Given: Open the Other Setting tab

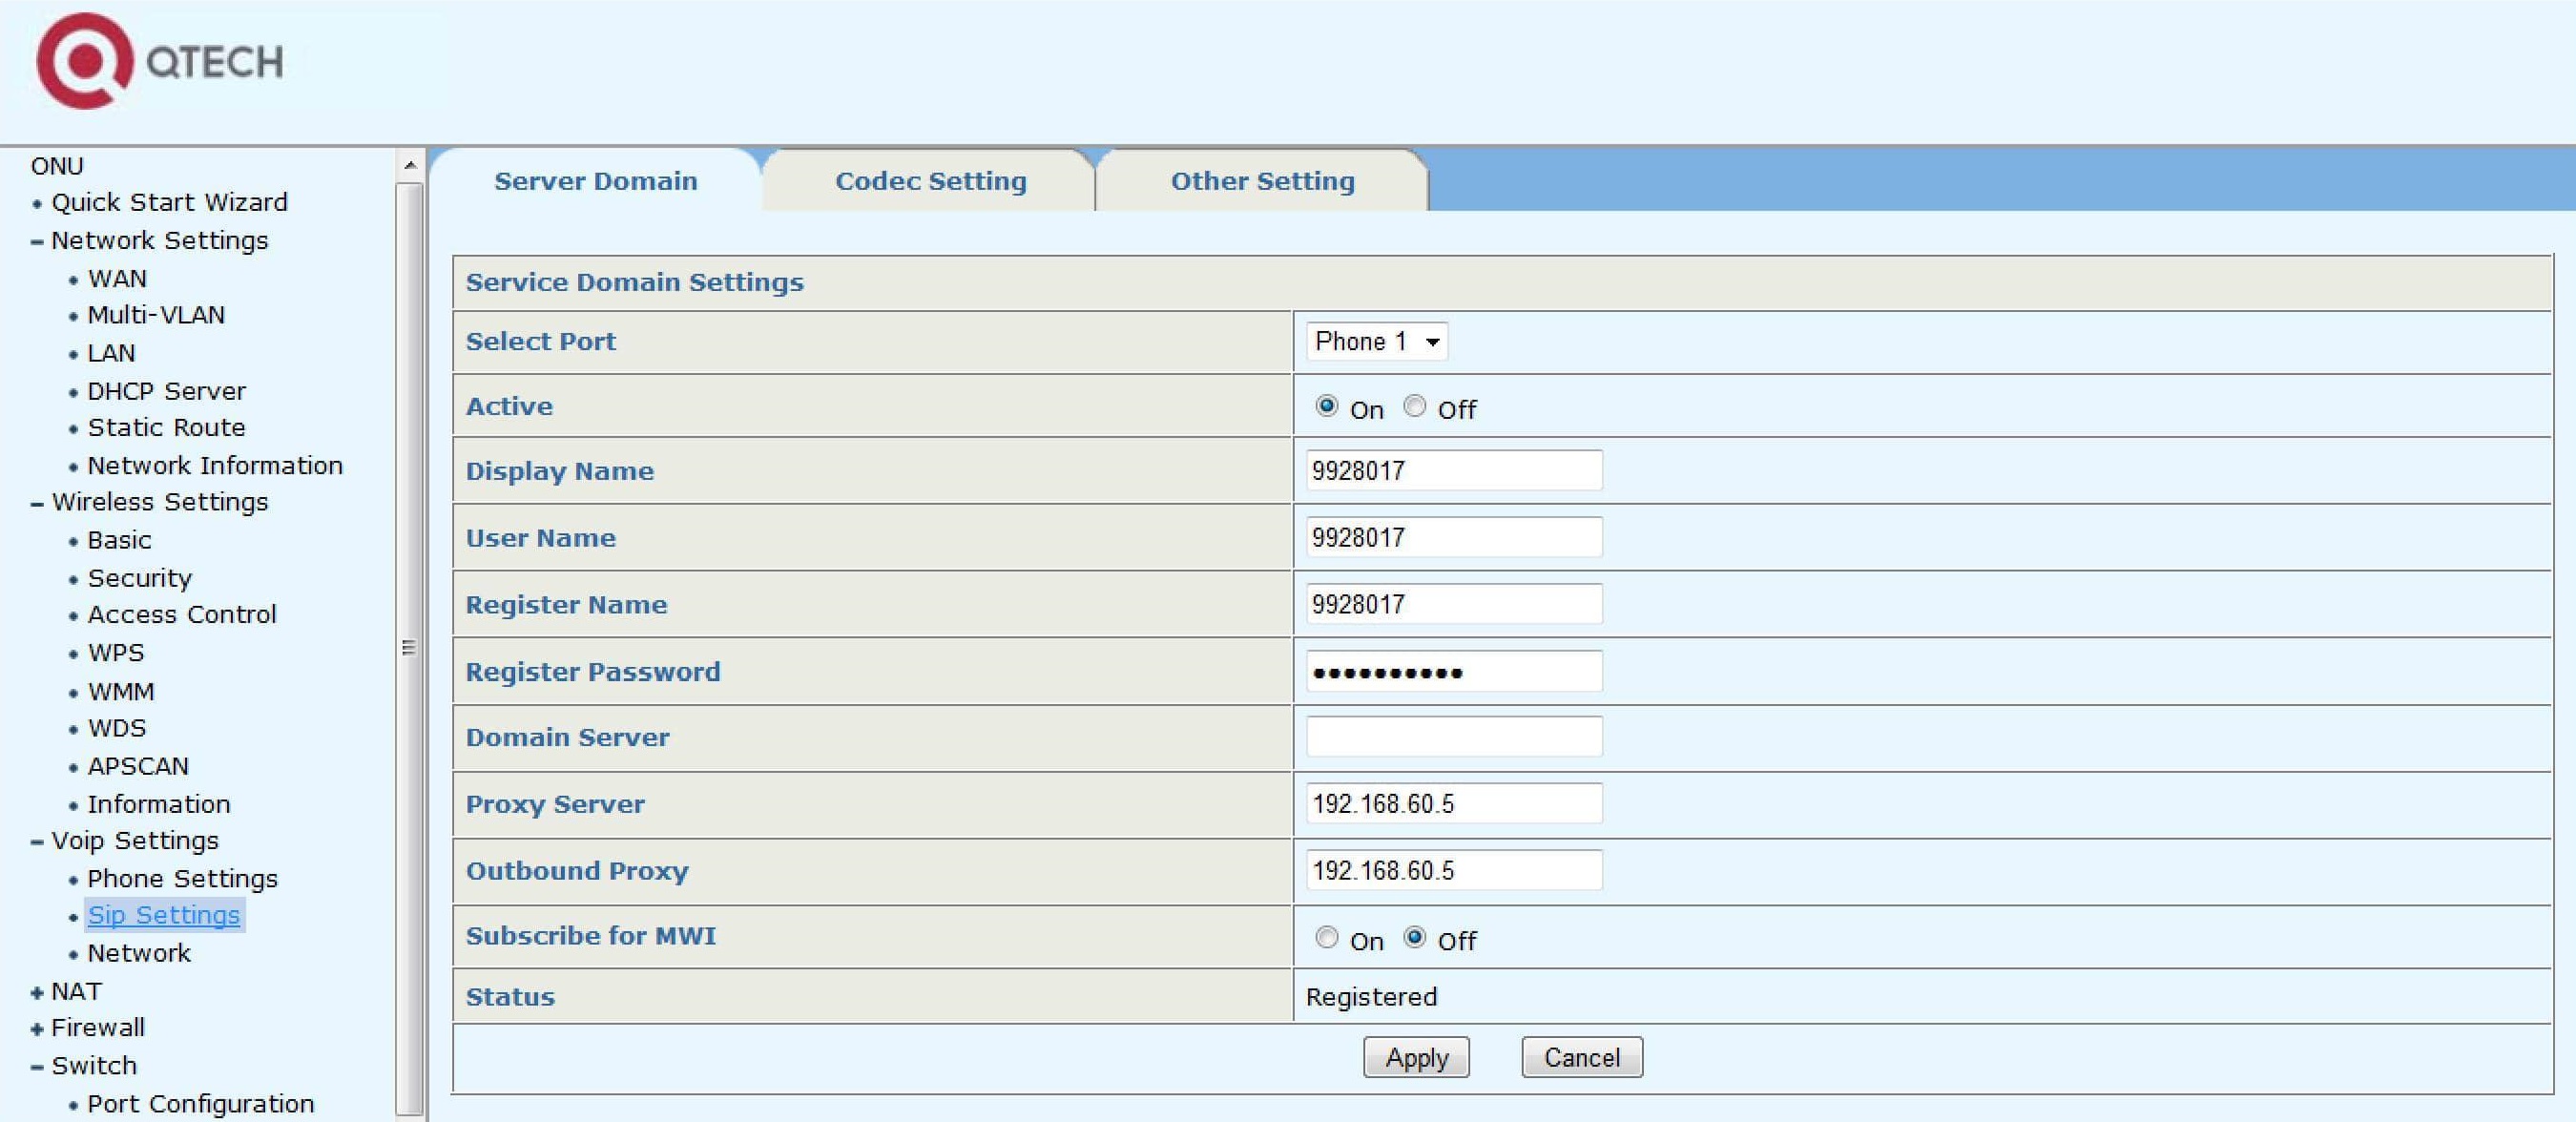Looking at the screenshot, I should pos(1263,181).
